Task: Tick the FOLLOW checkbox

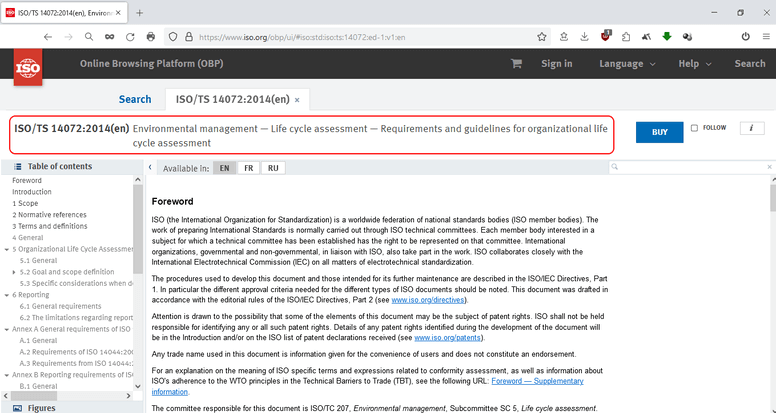Action: pyautogui.click(x=694, y=128)
